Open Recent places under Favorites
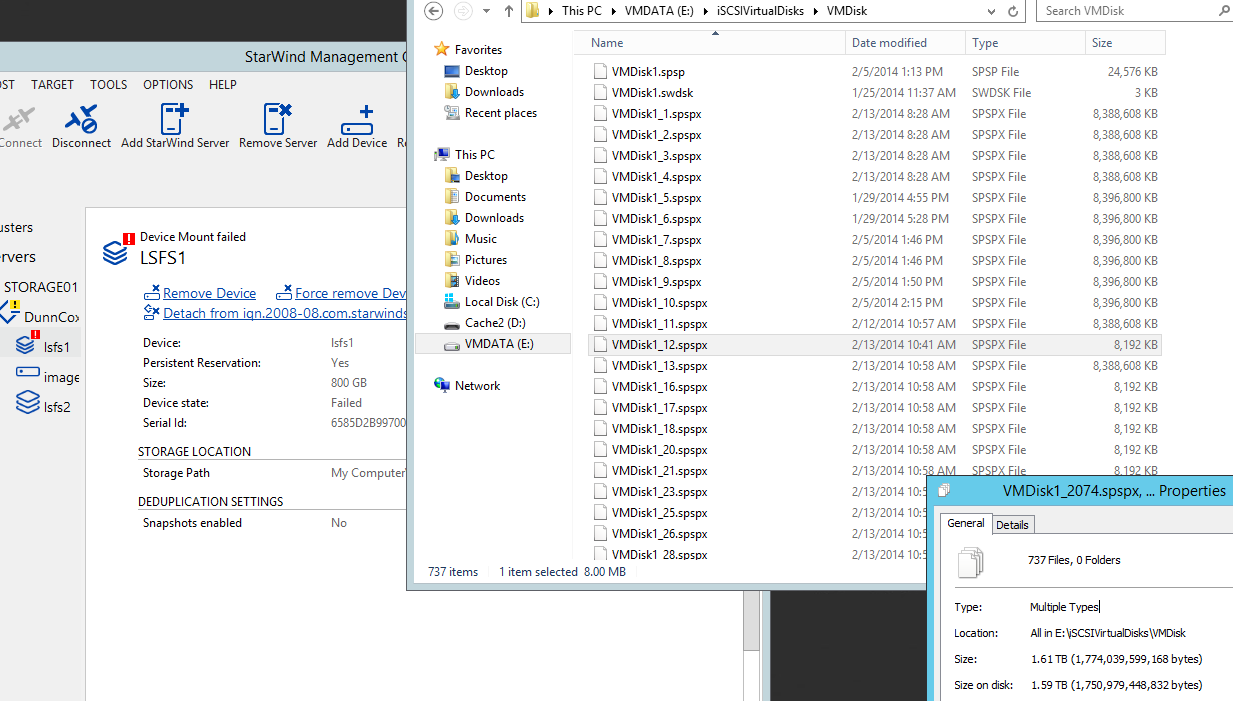Screen dimensions: 1233x701 point(501,113)
